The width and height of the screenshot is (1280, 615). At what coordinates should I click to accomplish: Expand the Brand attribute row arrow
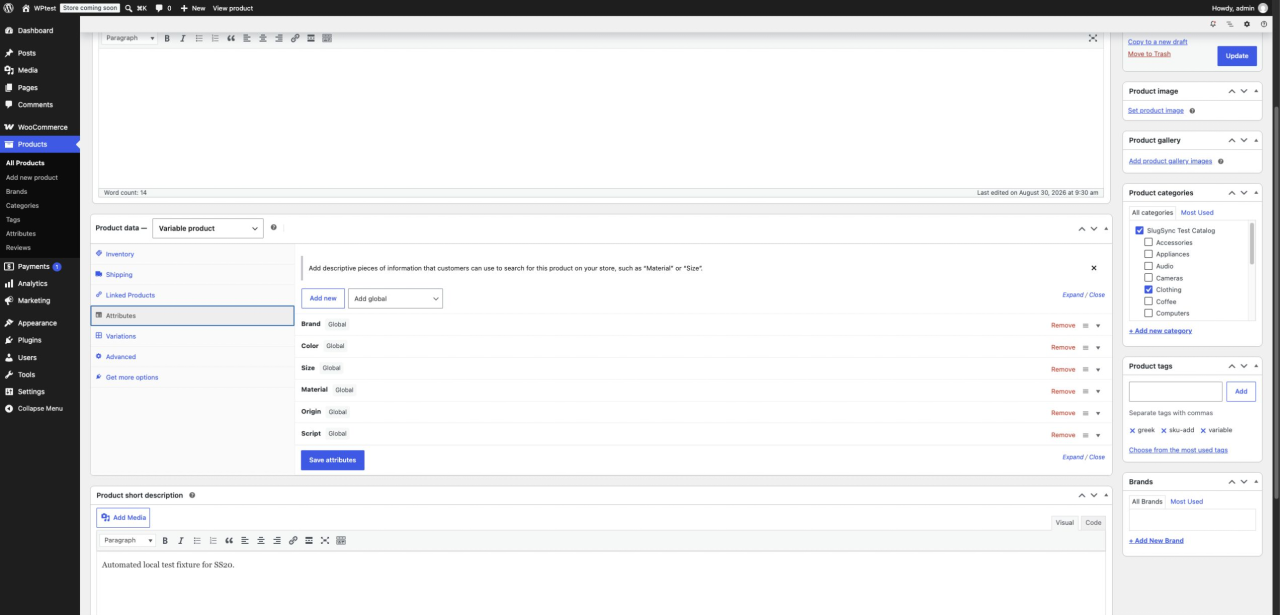[x=1098, y=325]
